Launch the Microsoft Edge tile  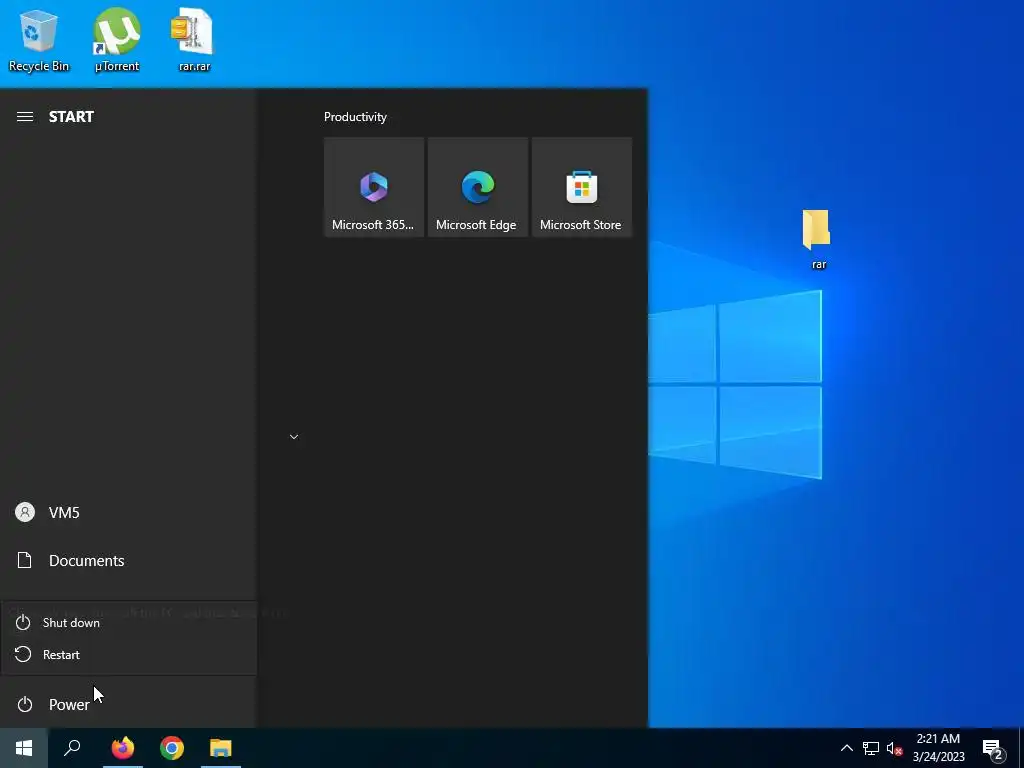(x=477, y=187)
